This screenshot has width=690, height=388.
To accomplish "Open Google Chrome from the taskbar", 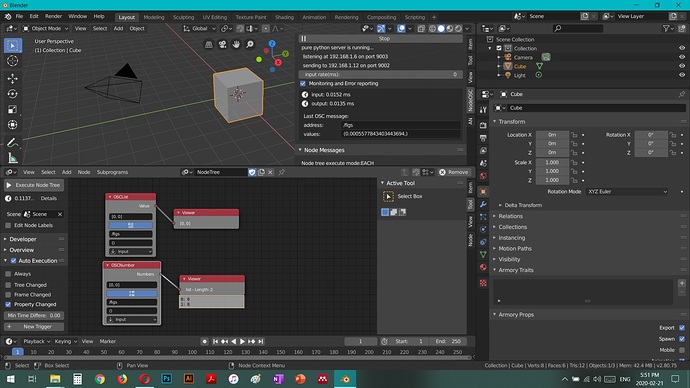I will click(100, 379).
